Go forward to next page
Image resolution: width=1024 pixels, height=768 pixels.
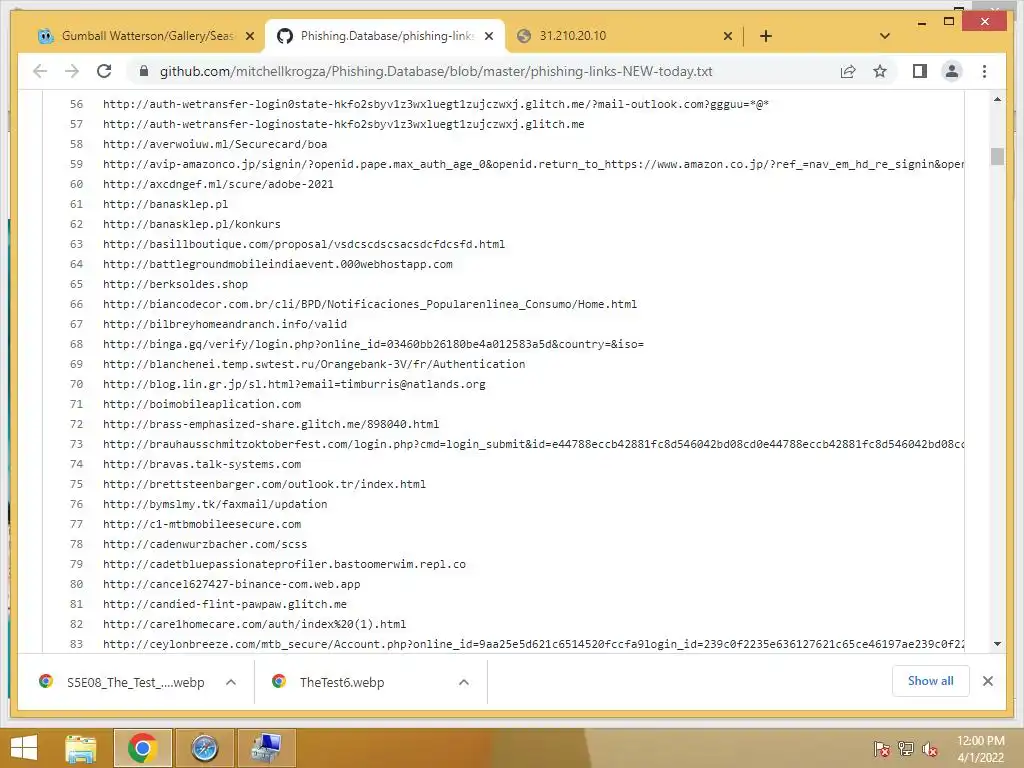(72, 71)
